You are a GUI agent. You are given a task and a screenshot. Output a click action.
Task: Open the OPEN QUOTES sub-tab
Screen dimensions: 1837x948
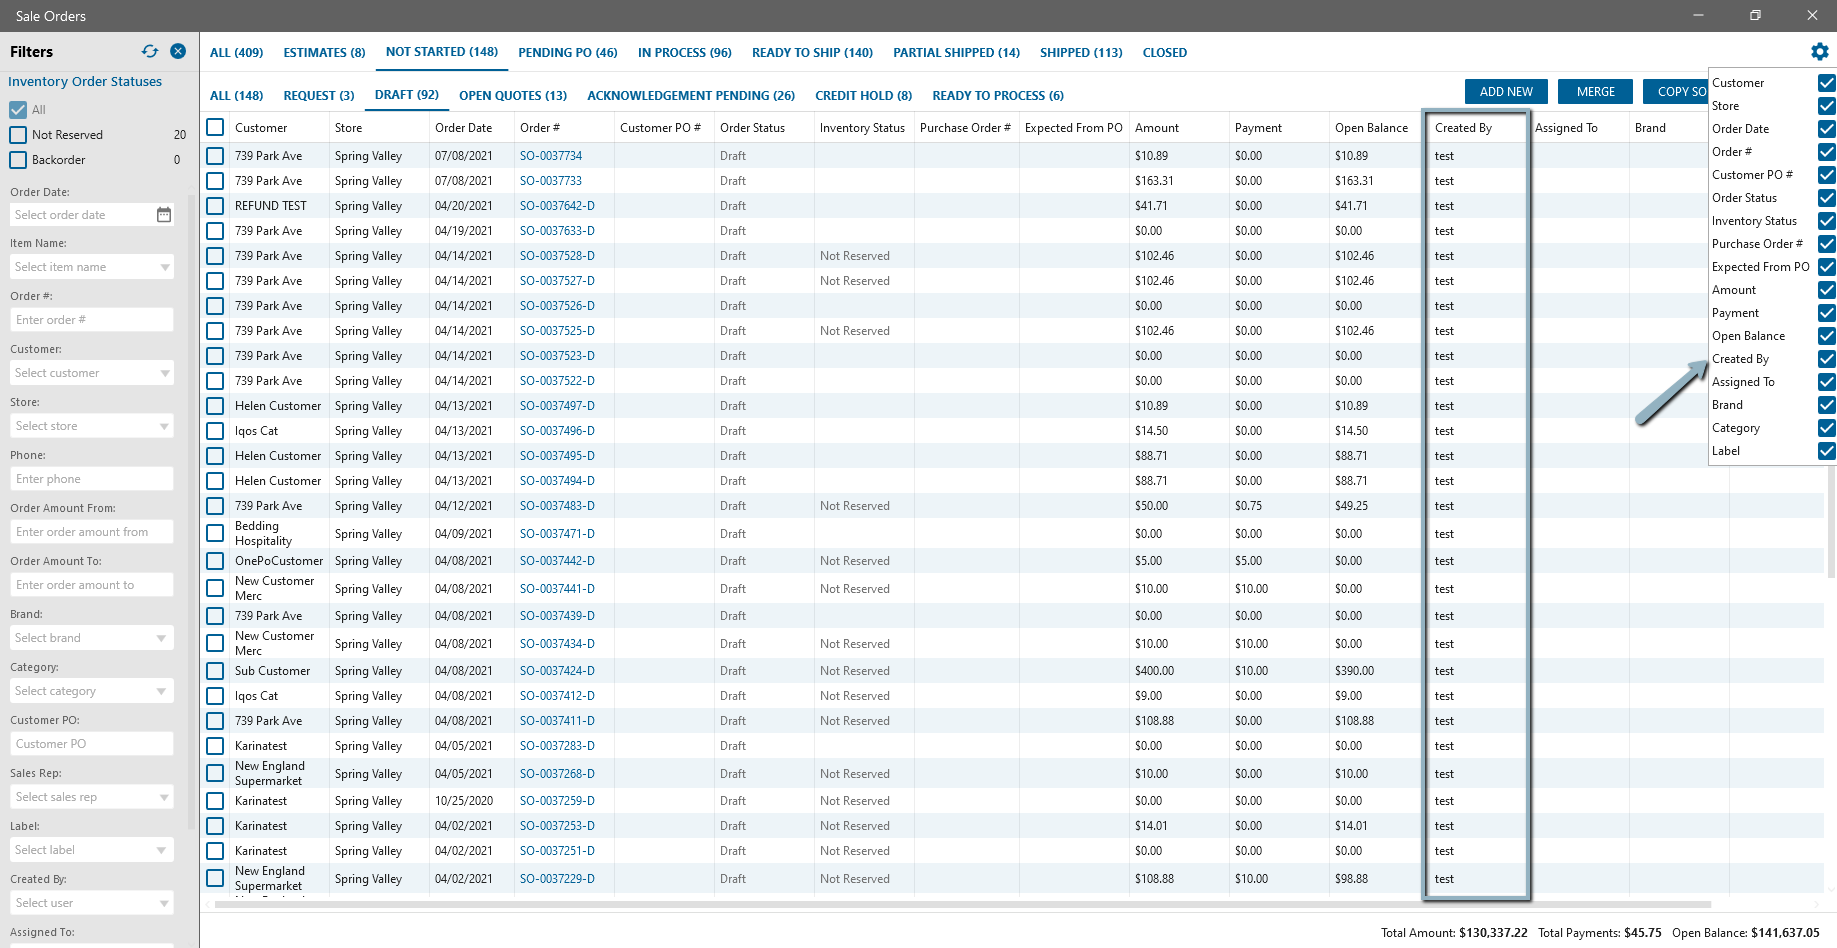click(513, 95)
